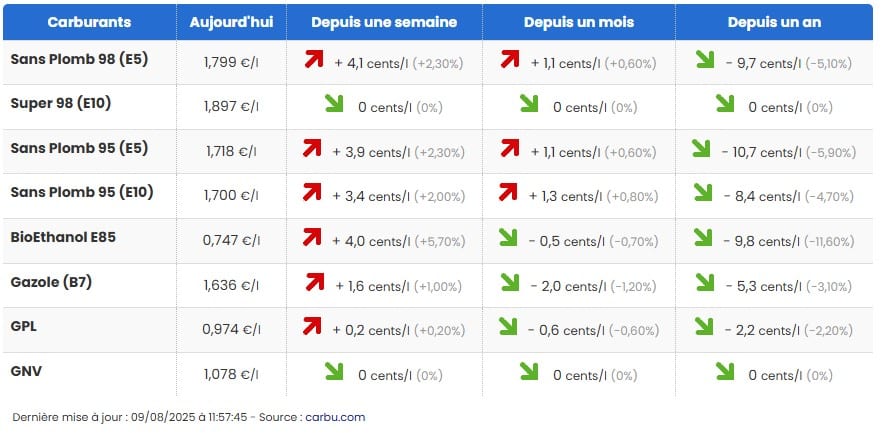Click green arrow for Sans Plomb 98 yearly

point(705,61)
